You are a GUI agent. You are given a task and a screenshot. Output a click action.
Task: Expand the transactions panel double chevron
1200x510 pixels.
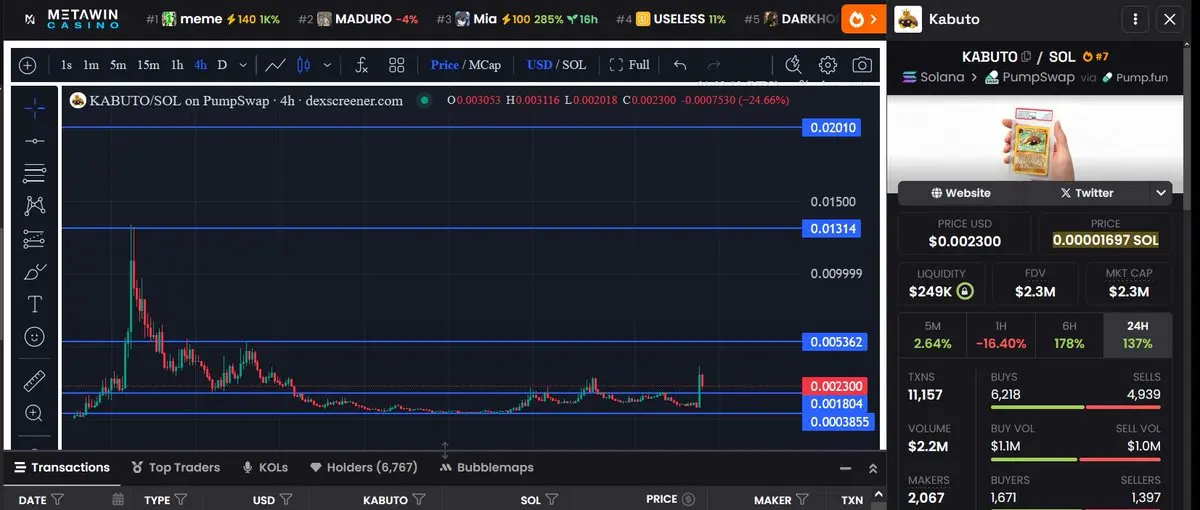[873, 468]
